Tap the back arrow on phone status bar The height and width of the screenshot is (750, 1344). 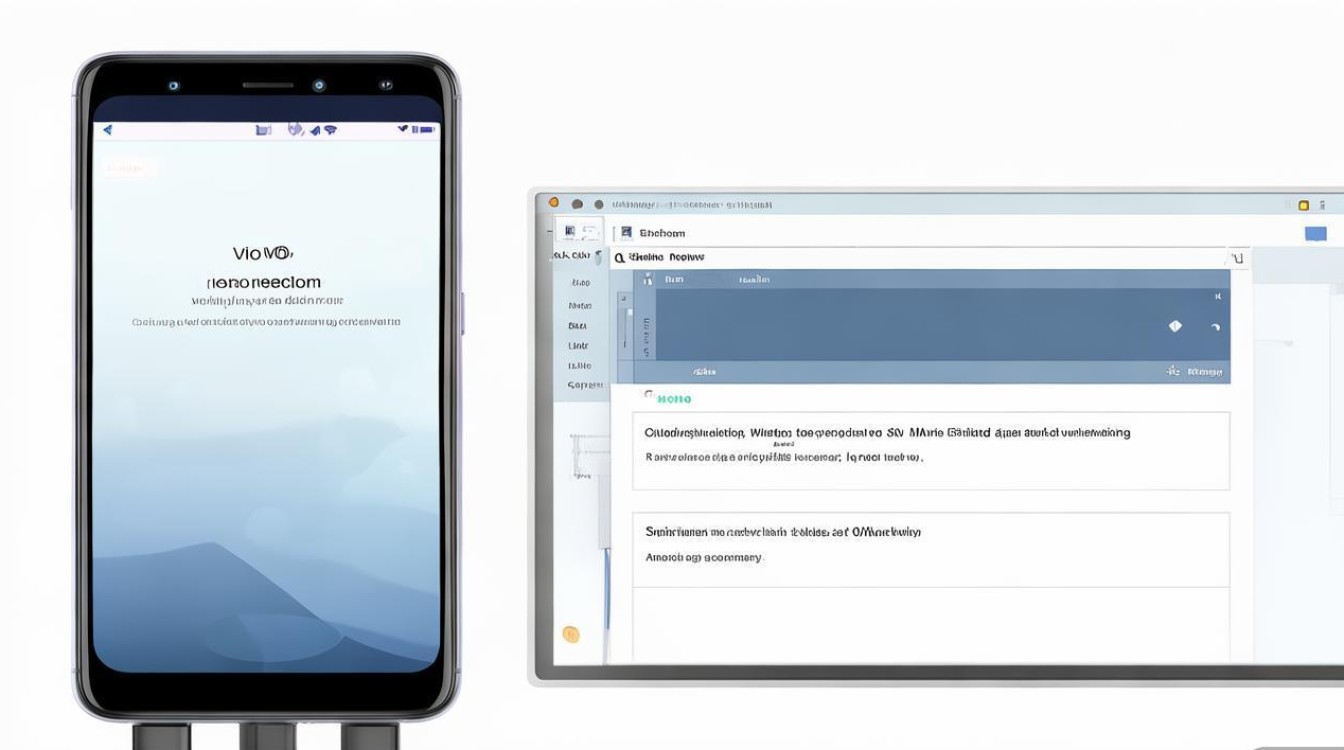coord(108,130)
